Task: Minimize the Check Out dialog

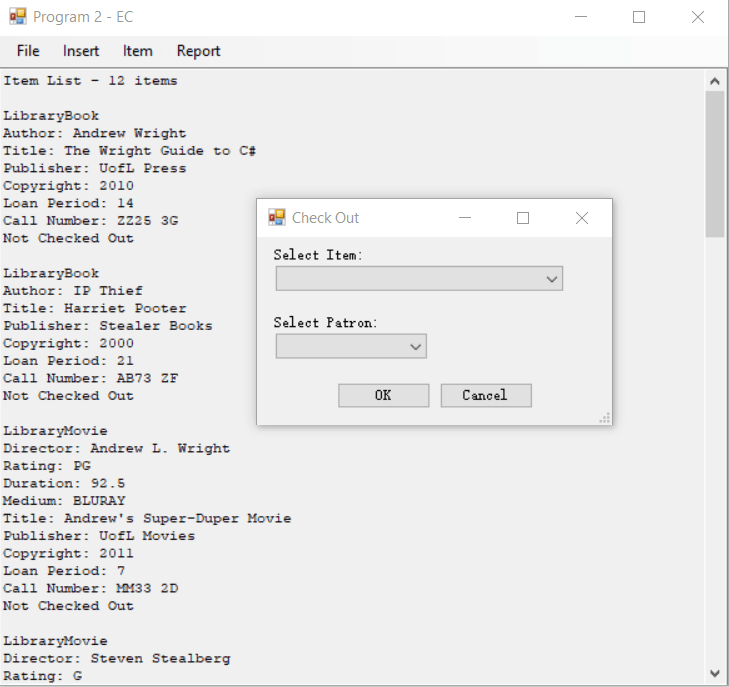Action: 464,218
